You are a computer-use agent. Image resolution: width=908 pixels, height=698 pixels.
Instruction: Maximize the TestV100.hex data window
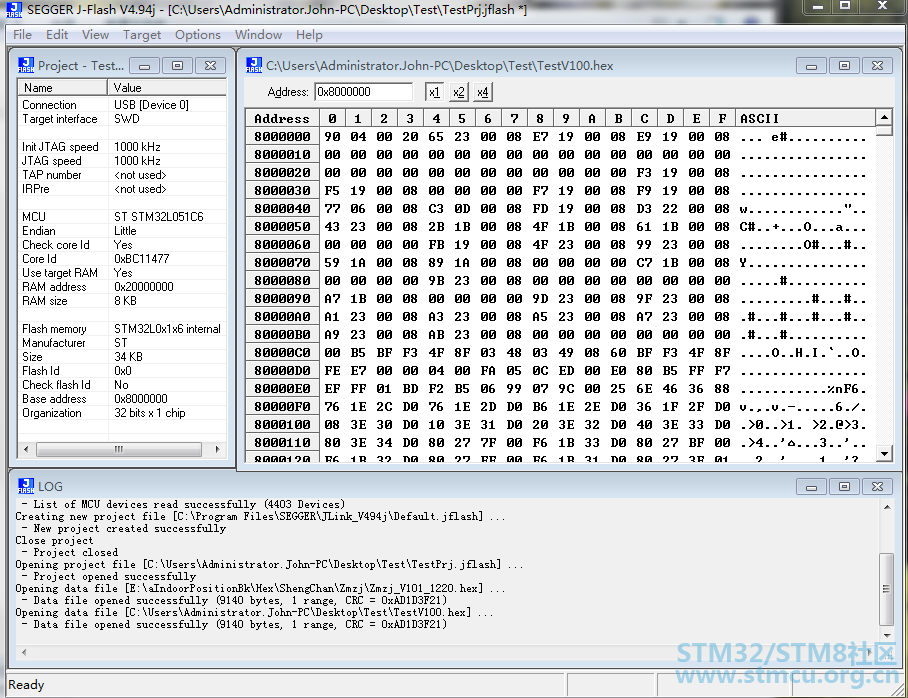click(x=844, y=65)
